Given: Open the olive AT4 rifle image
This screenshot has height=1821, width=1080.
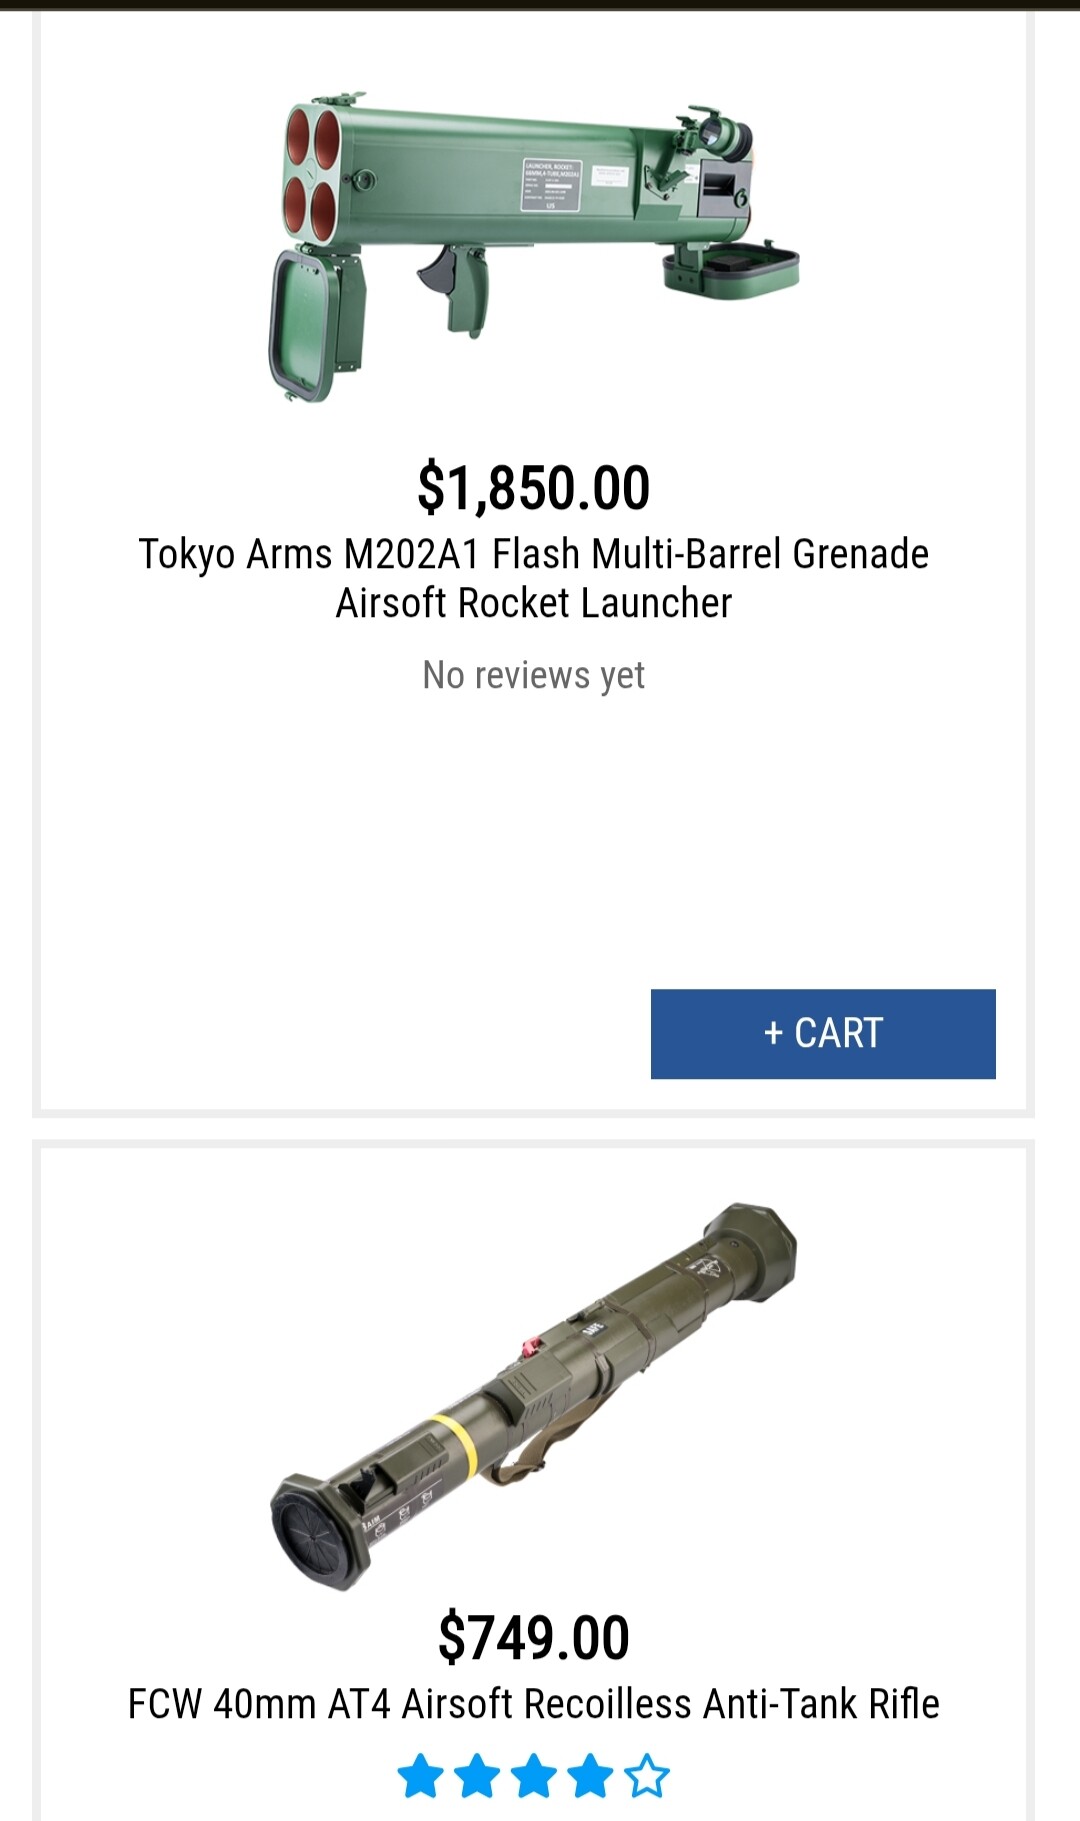Looking at the screenshot, I should click(533, 1395).
